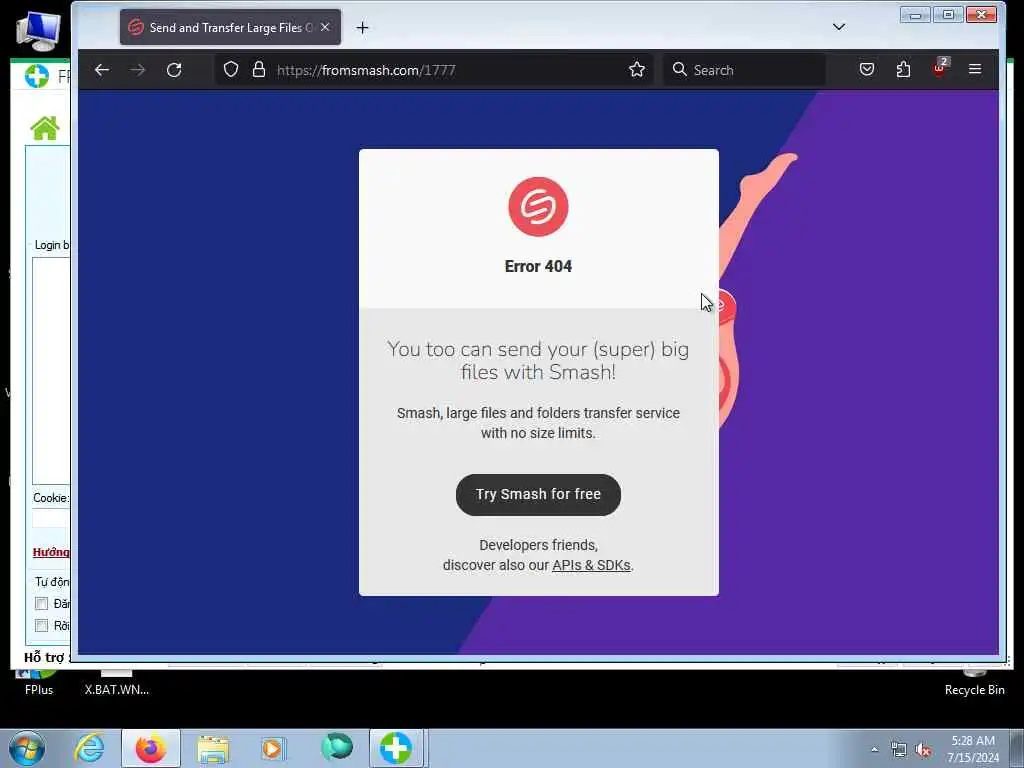1024x768 pixels.
Task: Open the APIs & SDKs link
Action: [x=591, y=565]
